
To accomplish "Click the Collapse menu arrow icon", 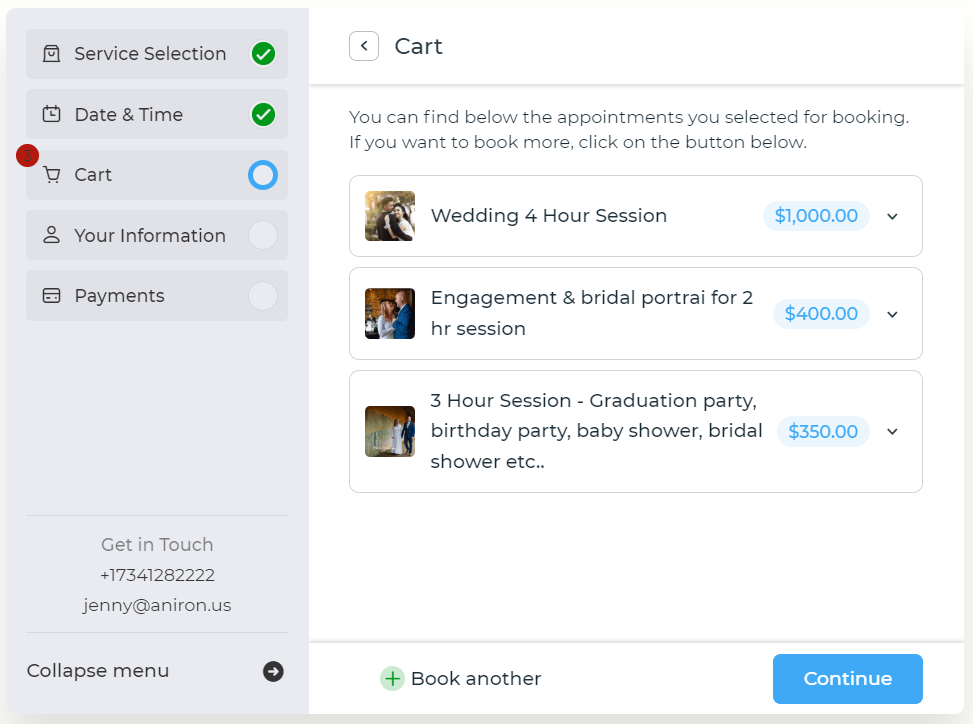I will [x=273, y=671].
